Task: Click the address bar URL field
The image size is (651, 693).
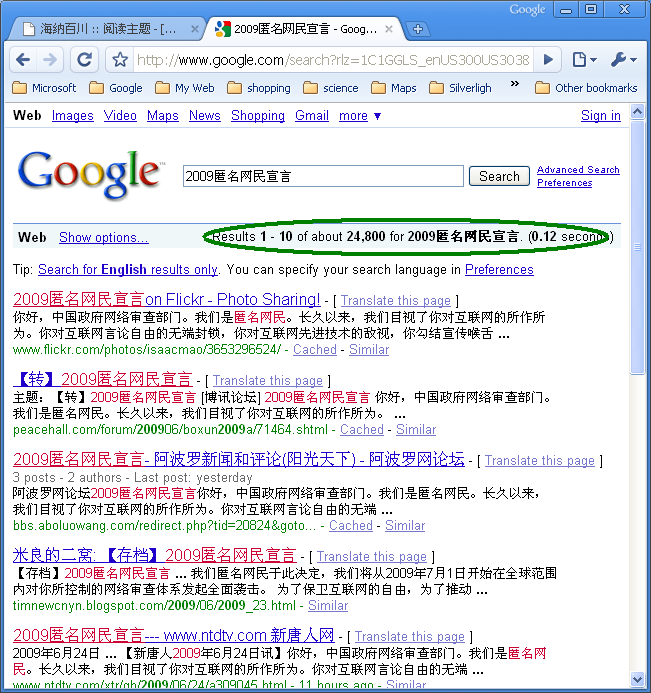Action: (x=333, y=60)
